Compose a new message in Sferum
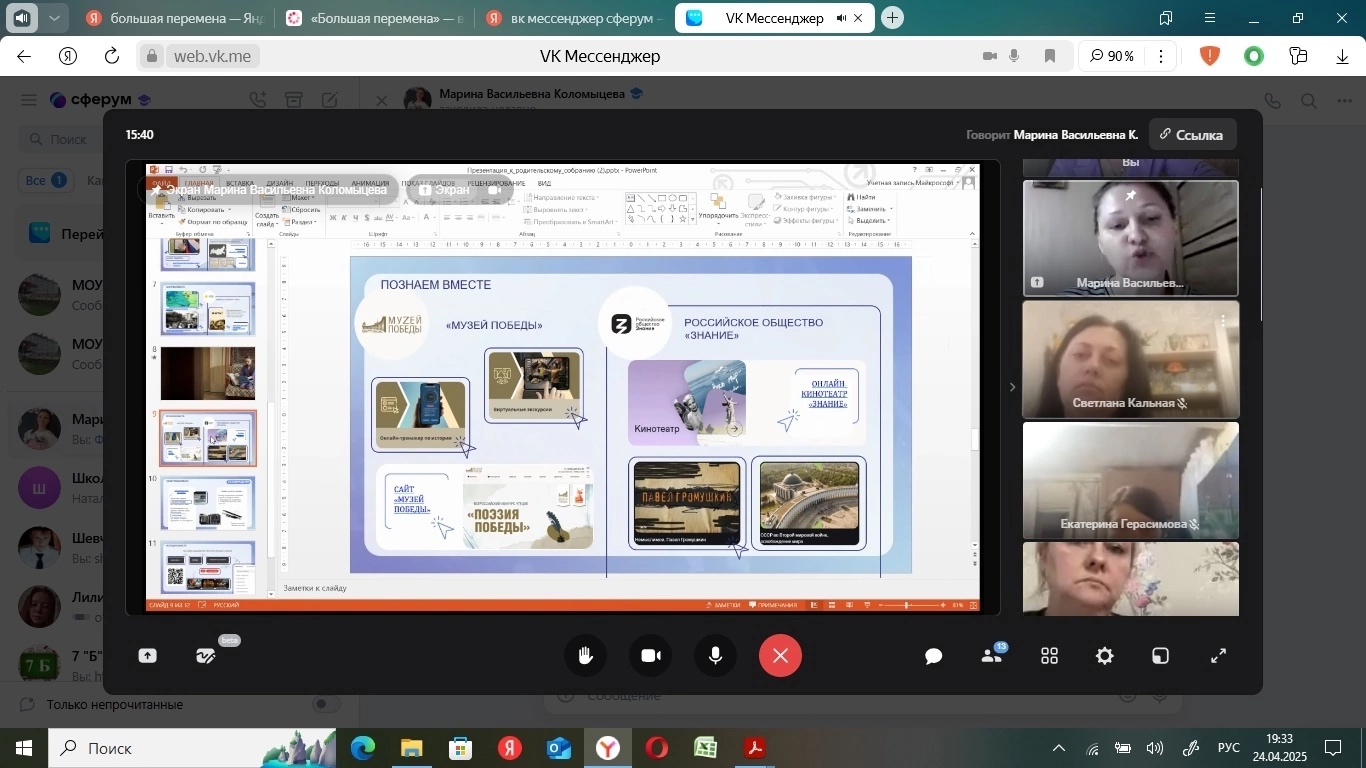The height and width of the screenshot is (768, 1366). pos(330,100)
